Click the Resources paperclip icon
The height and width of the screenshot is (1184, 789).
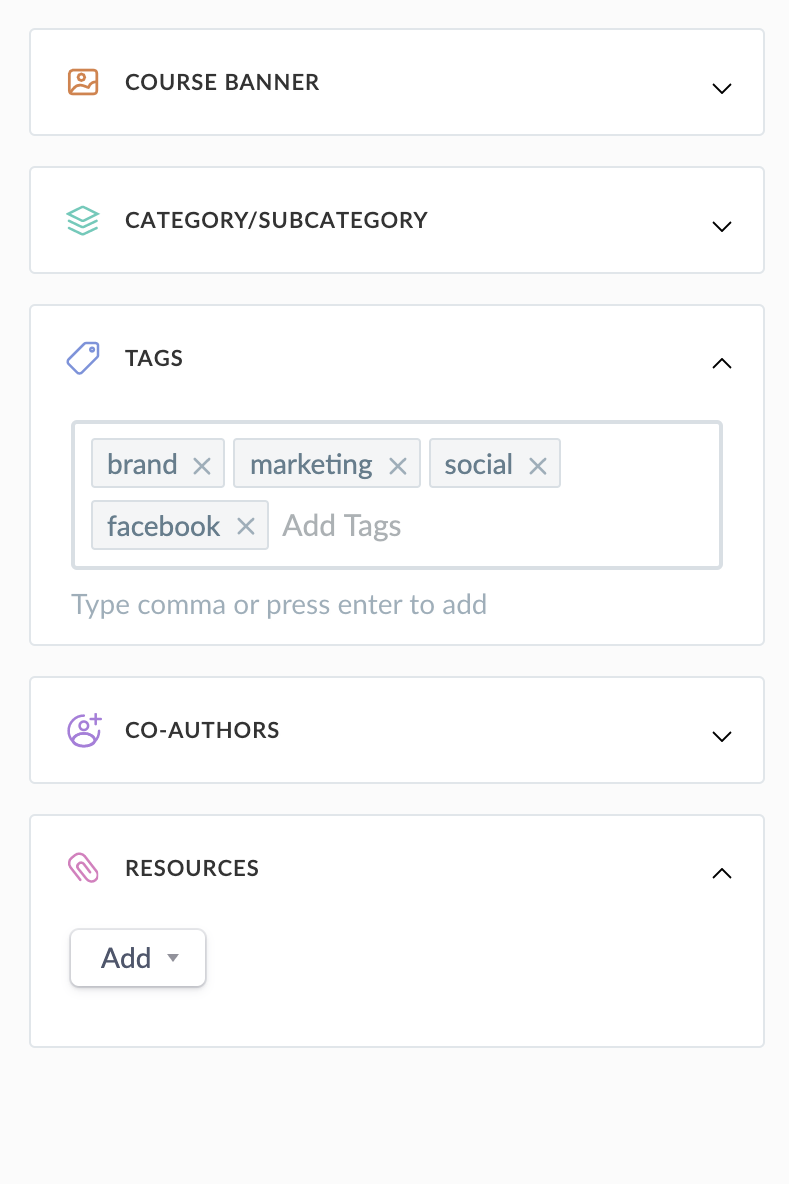click(x=83, y=868)
